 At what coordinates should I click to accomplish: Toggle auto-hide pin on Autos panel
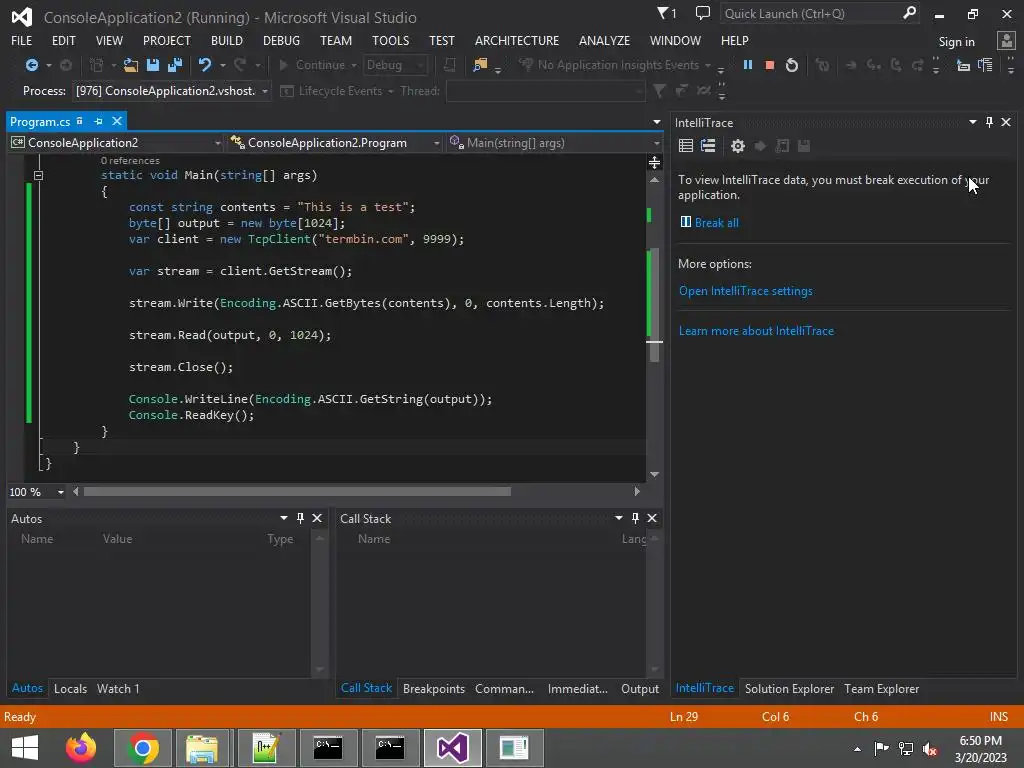click(300, 518)
